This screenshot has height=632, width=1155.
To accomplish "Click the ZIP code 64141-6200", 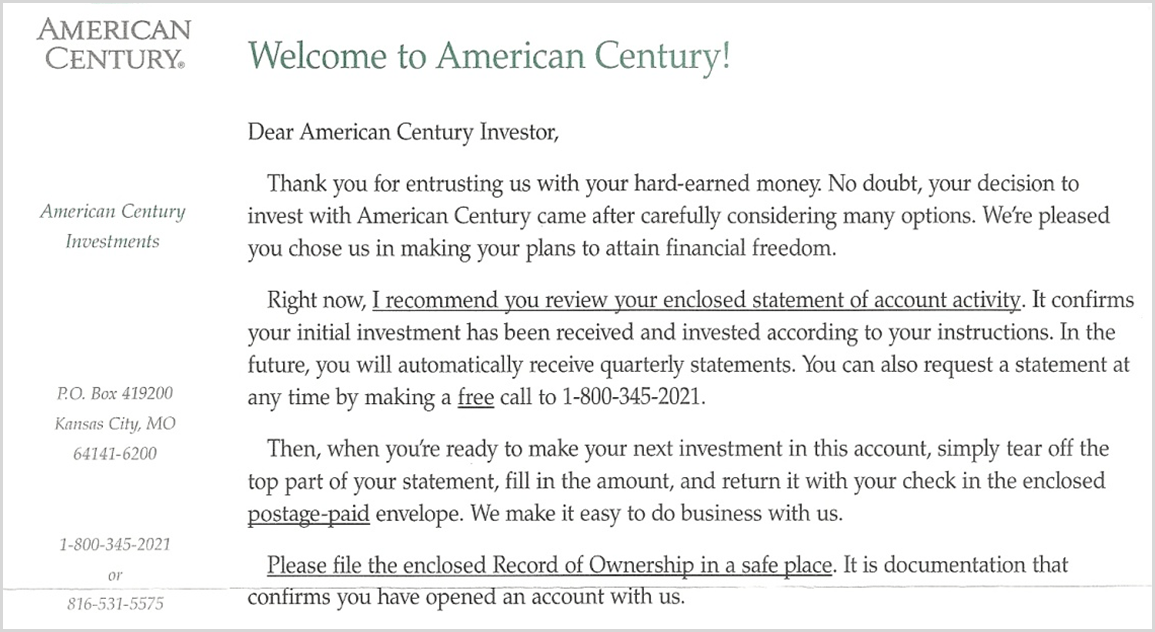I will pyautogui.click(x=115, y=454).
